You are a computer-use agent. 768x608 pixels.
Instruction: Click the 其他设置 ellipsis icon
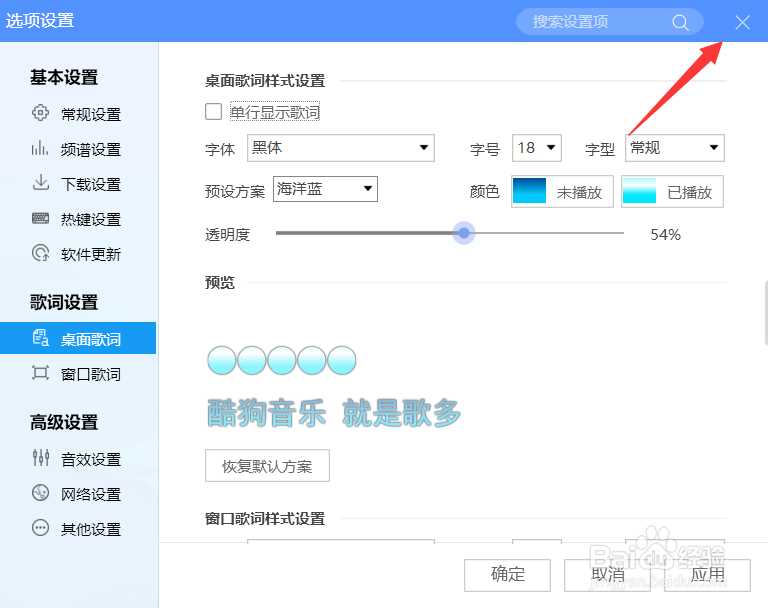[x=40, y=528]
